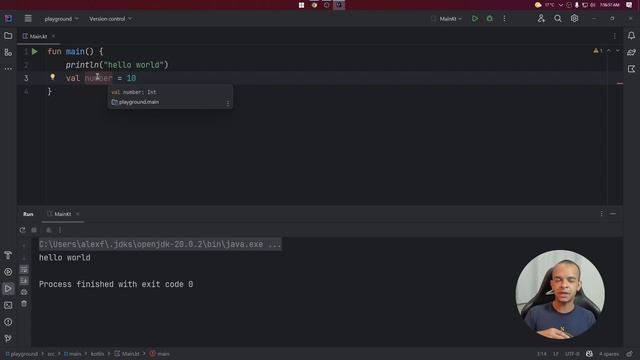Open editor tab options menu
The image size is (640, 360).
point(614,36)
